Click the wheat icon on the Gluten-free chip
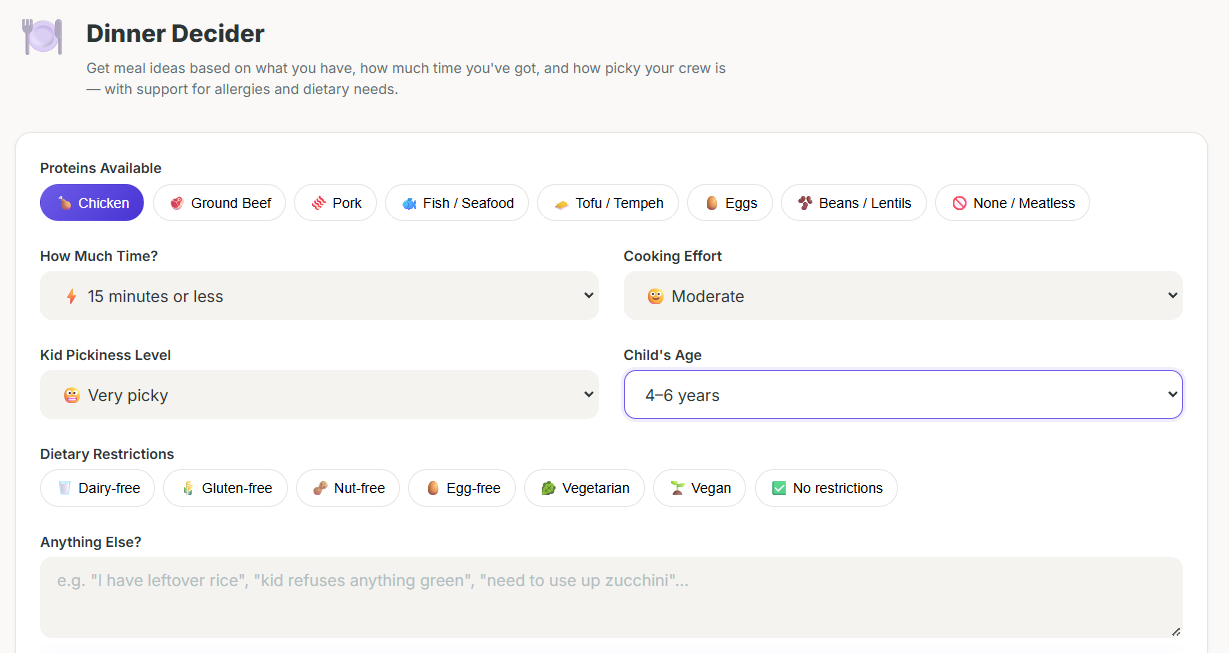The height and width of the screenshot is (653, 1229). (186, 488)
